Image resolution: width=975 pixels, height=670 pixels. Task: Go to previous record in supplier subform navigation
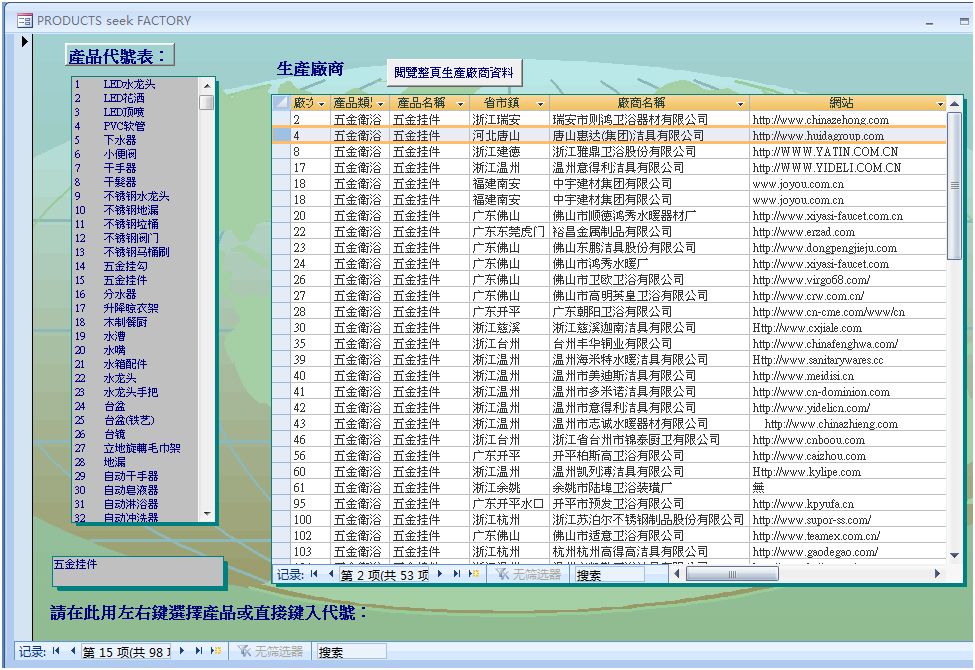point(330,574)
